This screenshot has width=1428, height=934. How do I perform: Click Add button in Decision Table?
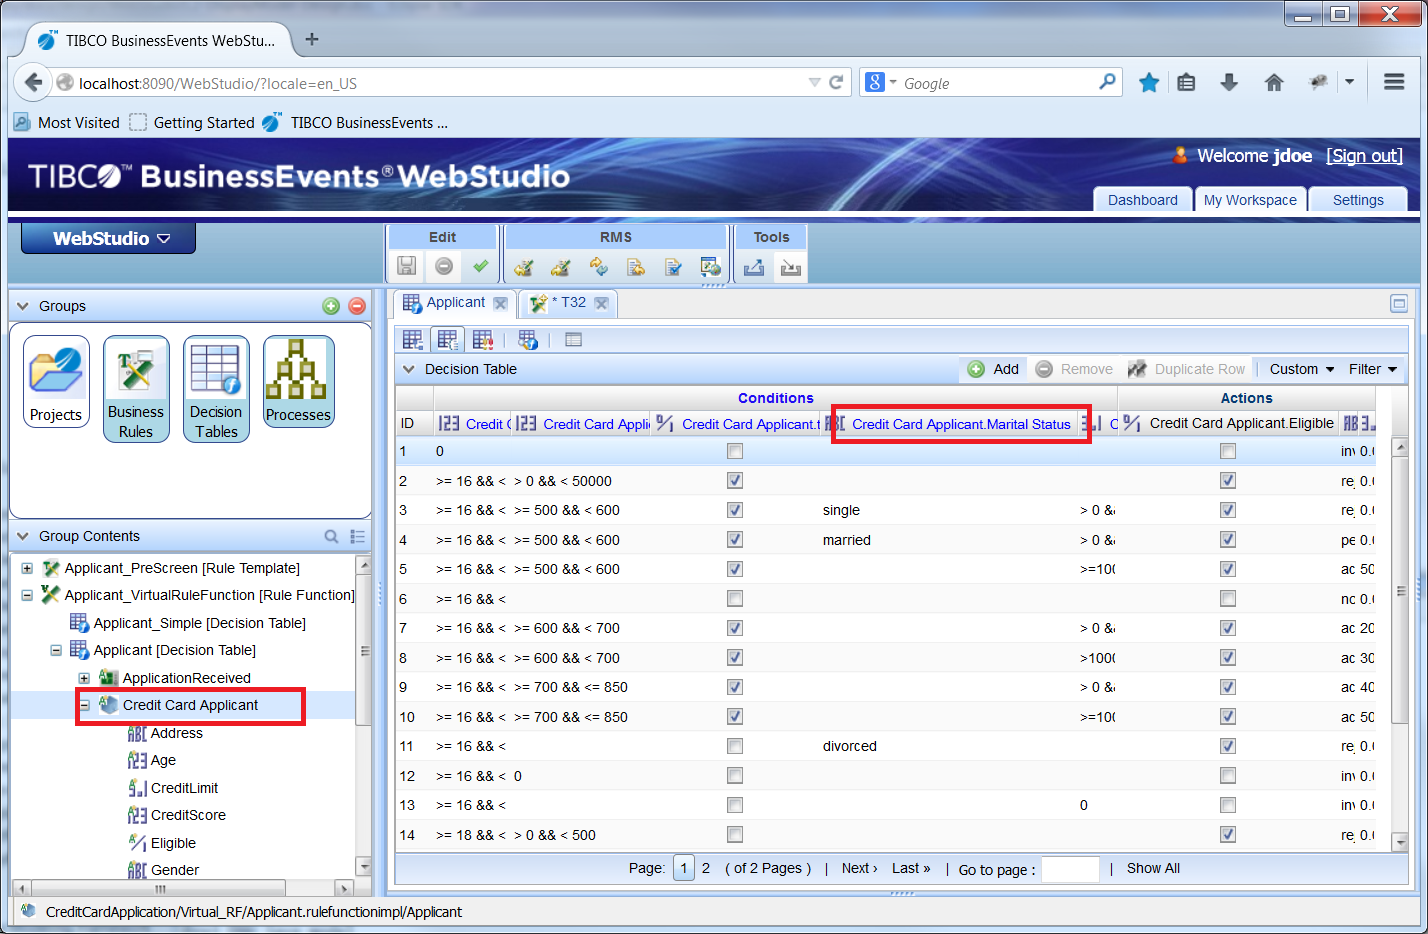click(994, 369)
